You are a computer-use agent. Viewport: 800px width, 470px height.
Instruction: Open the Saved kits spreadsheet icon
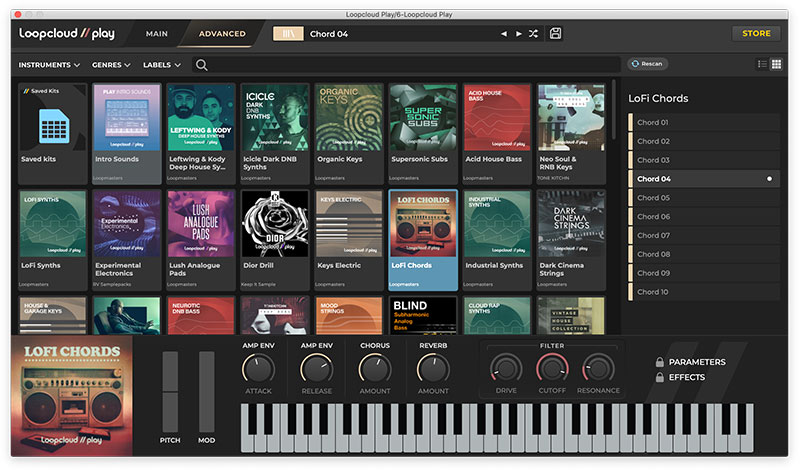53,126
